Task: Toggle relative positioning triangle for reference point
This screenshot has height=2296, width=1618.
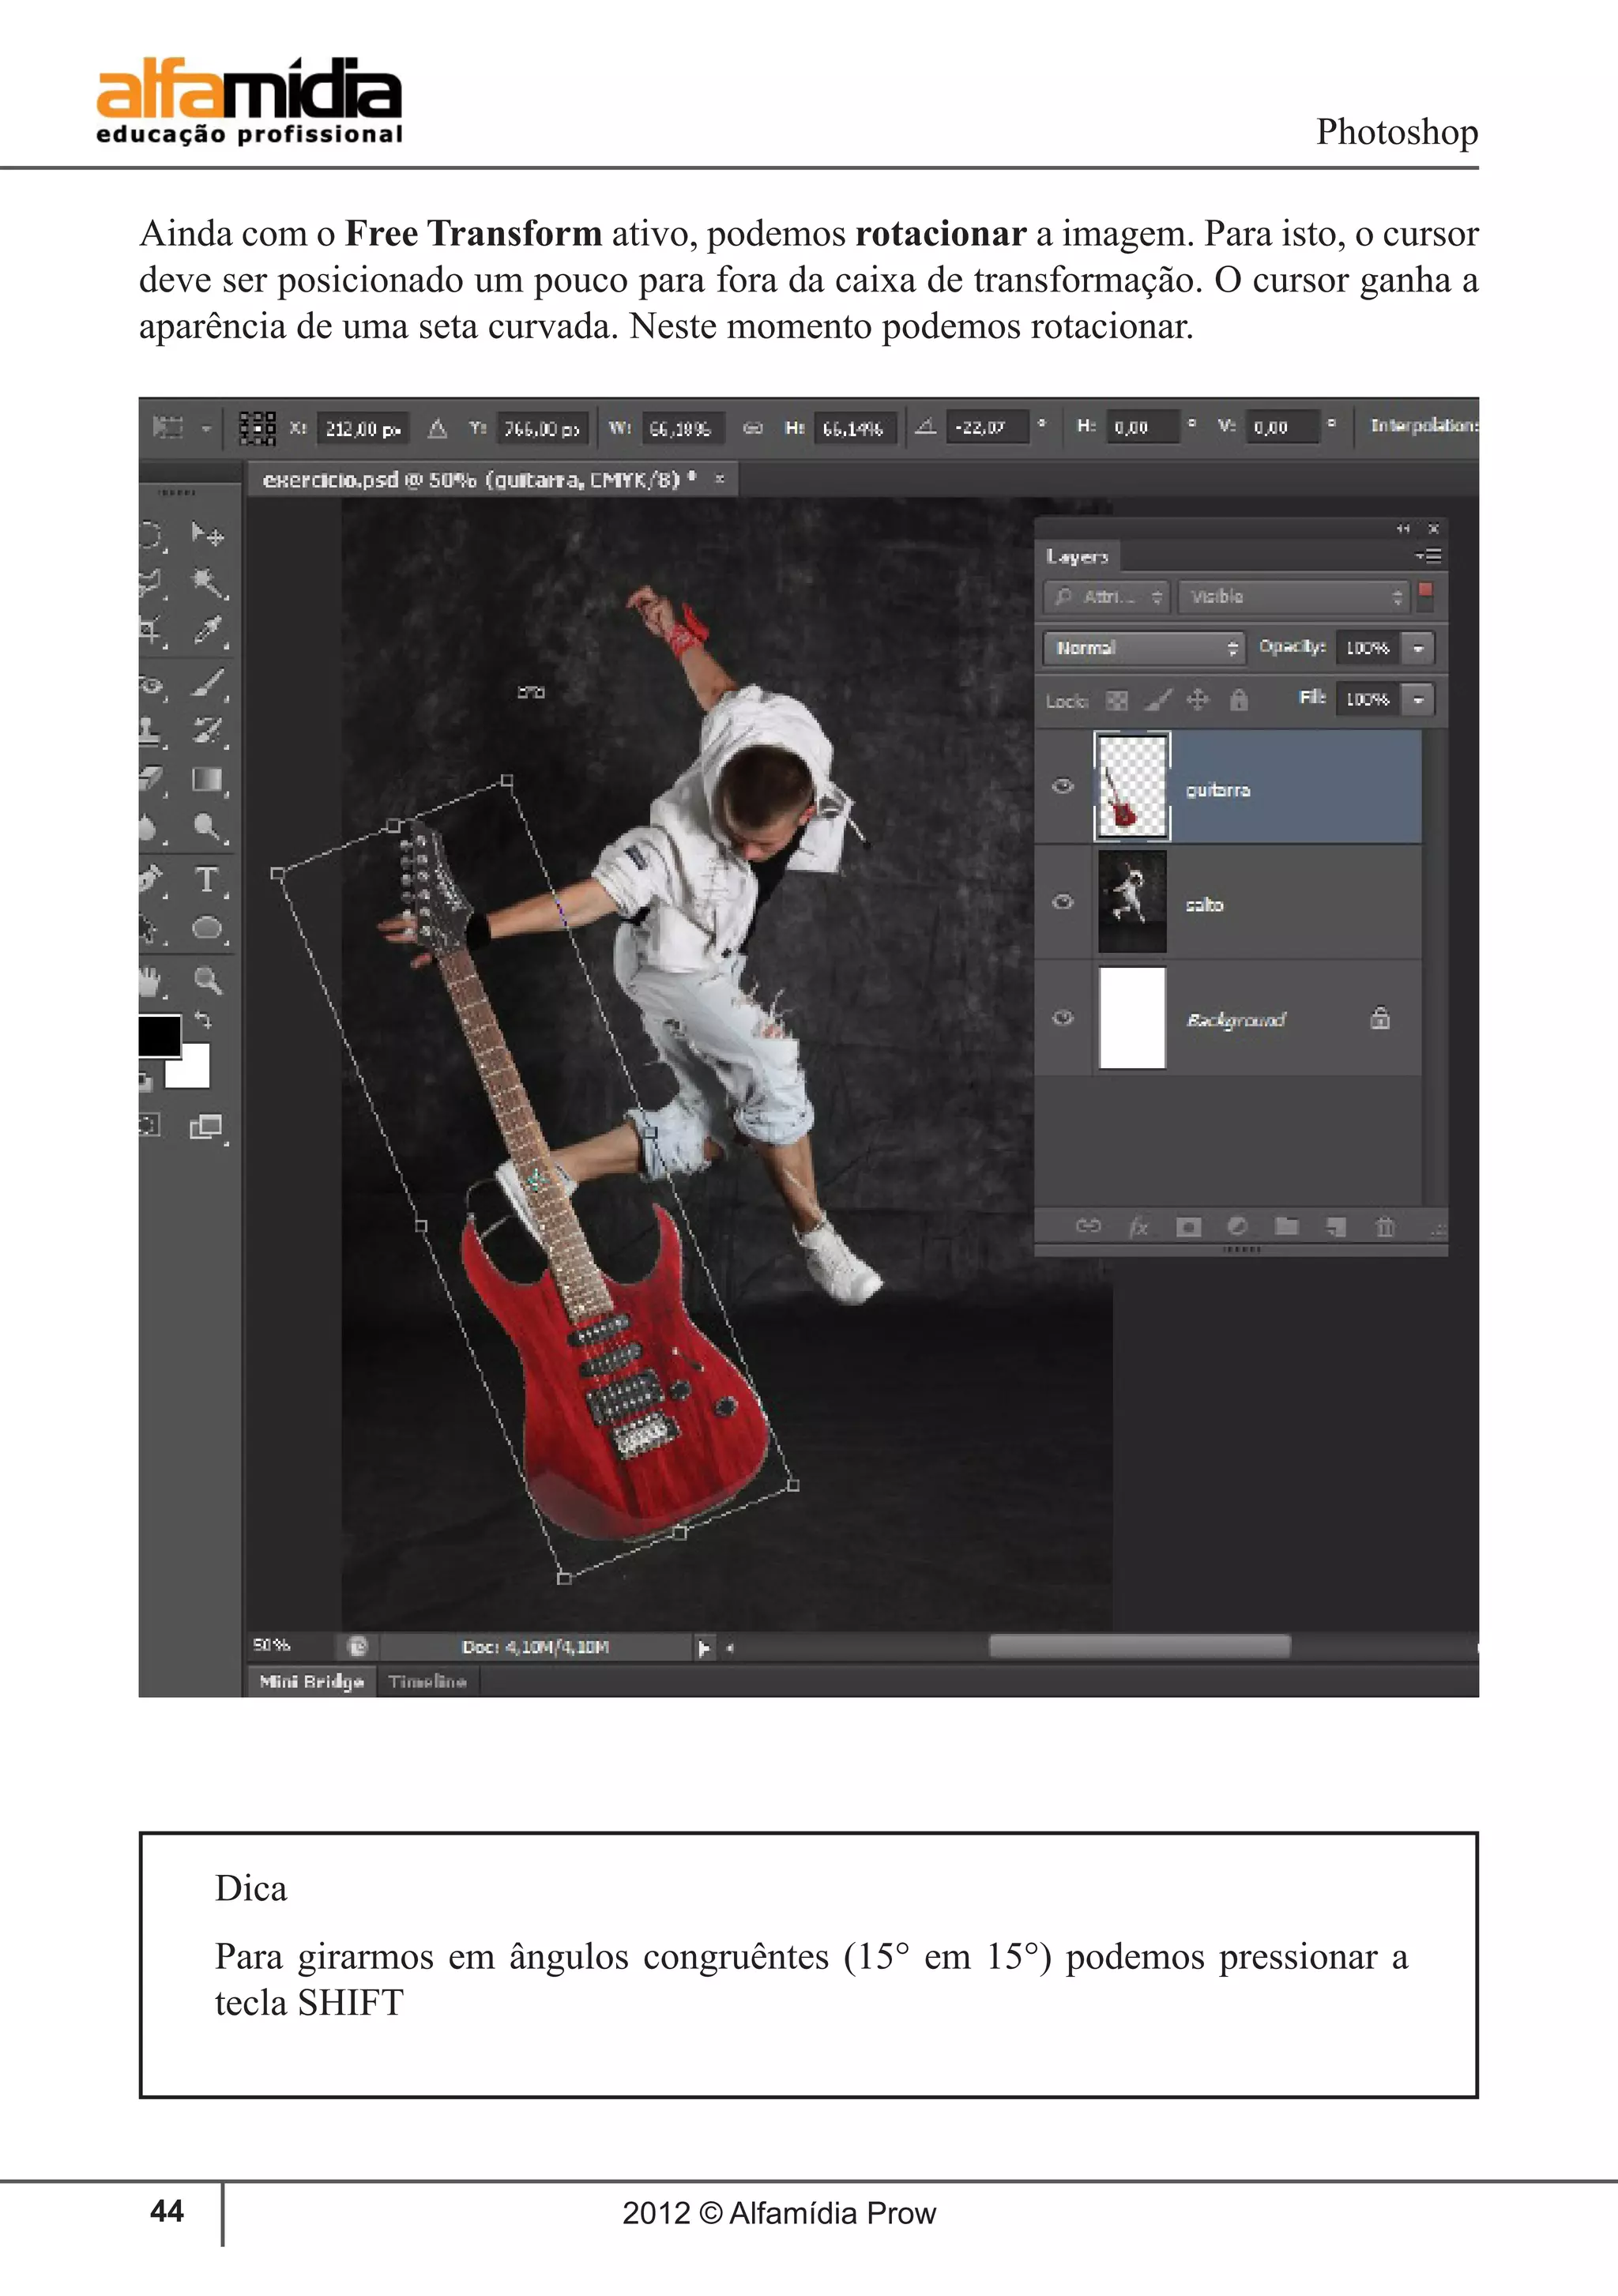Action: [x=437, y=429]
